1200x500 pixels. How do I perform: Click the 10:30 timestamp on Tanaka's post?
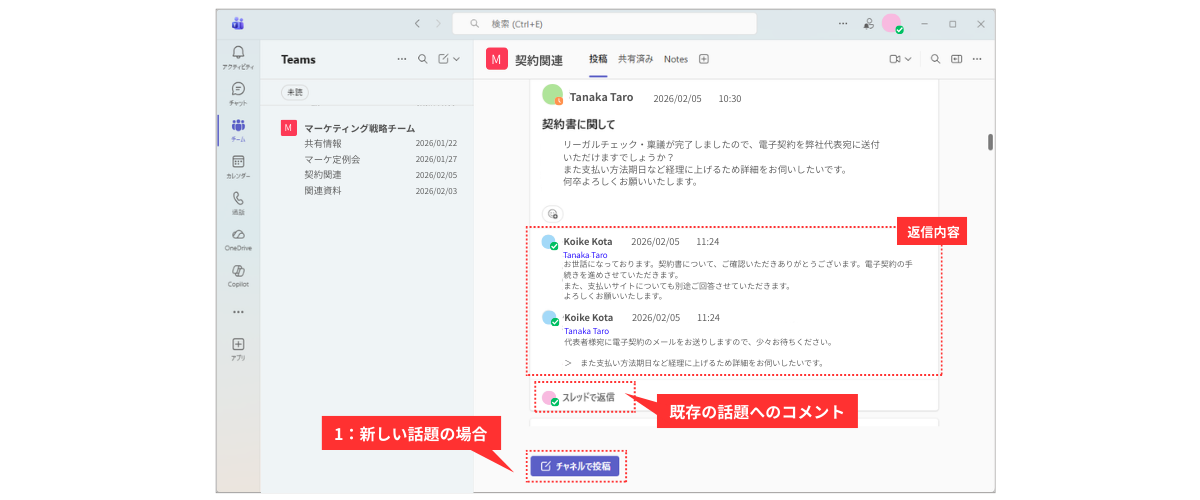(730, 99)
